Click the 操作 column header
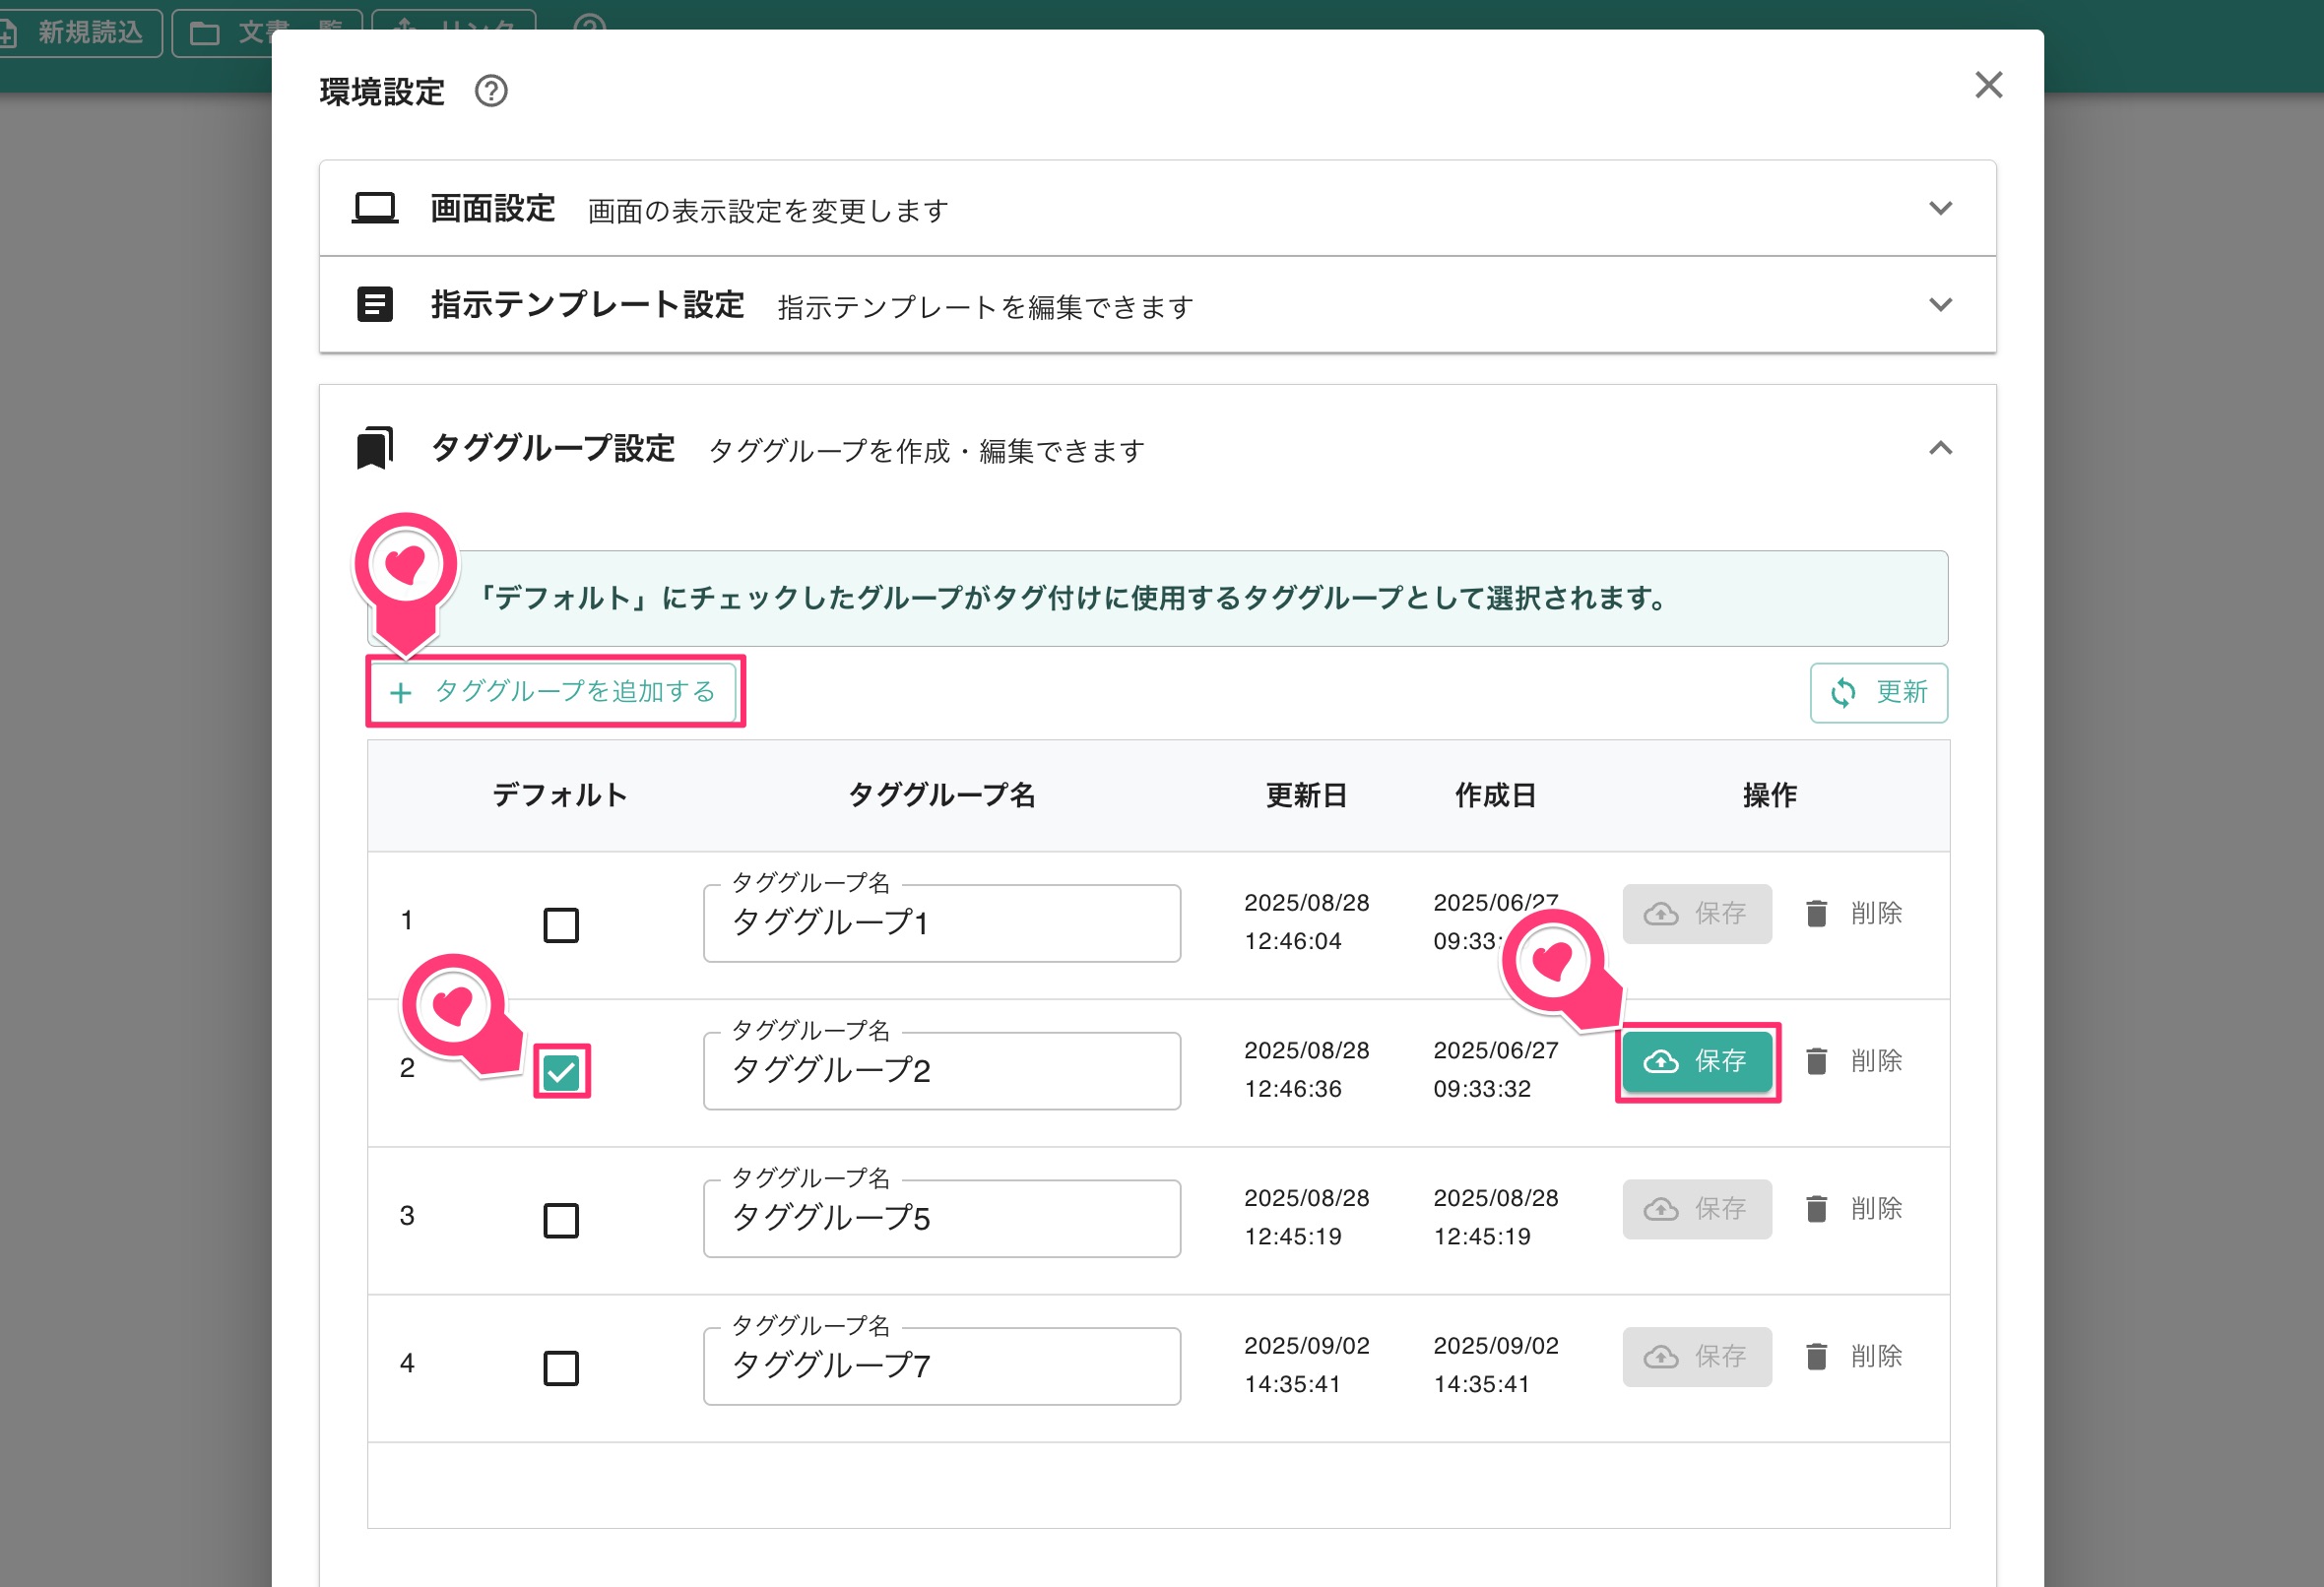Viewport: 2324px width, 1587px height. pyautogui.click(x=1769, y=795)
